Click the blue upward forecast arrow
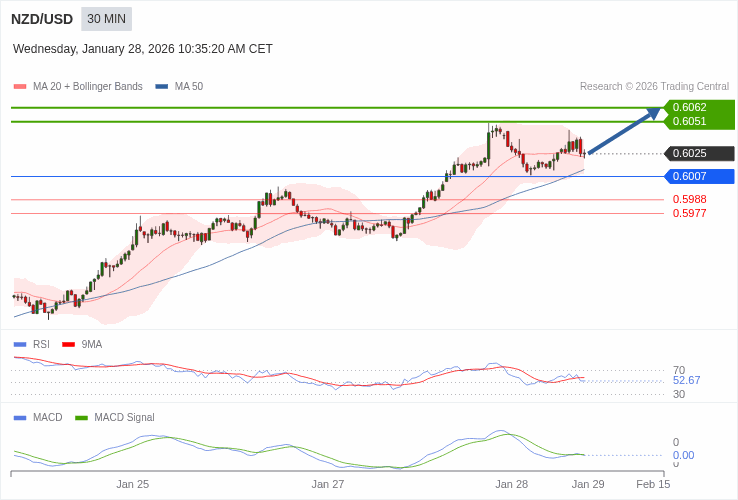 click(624, 132)
